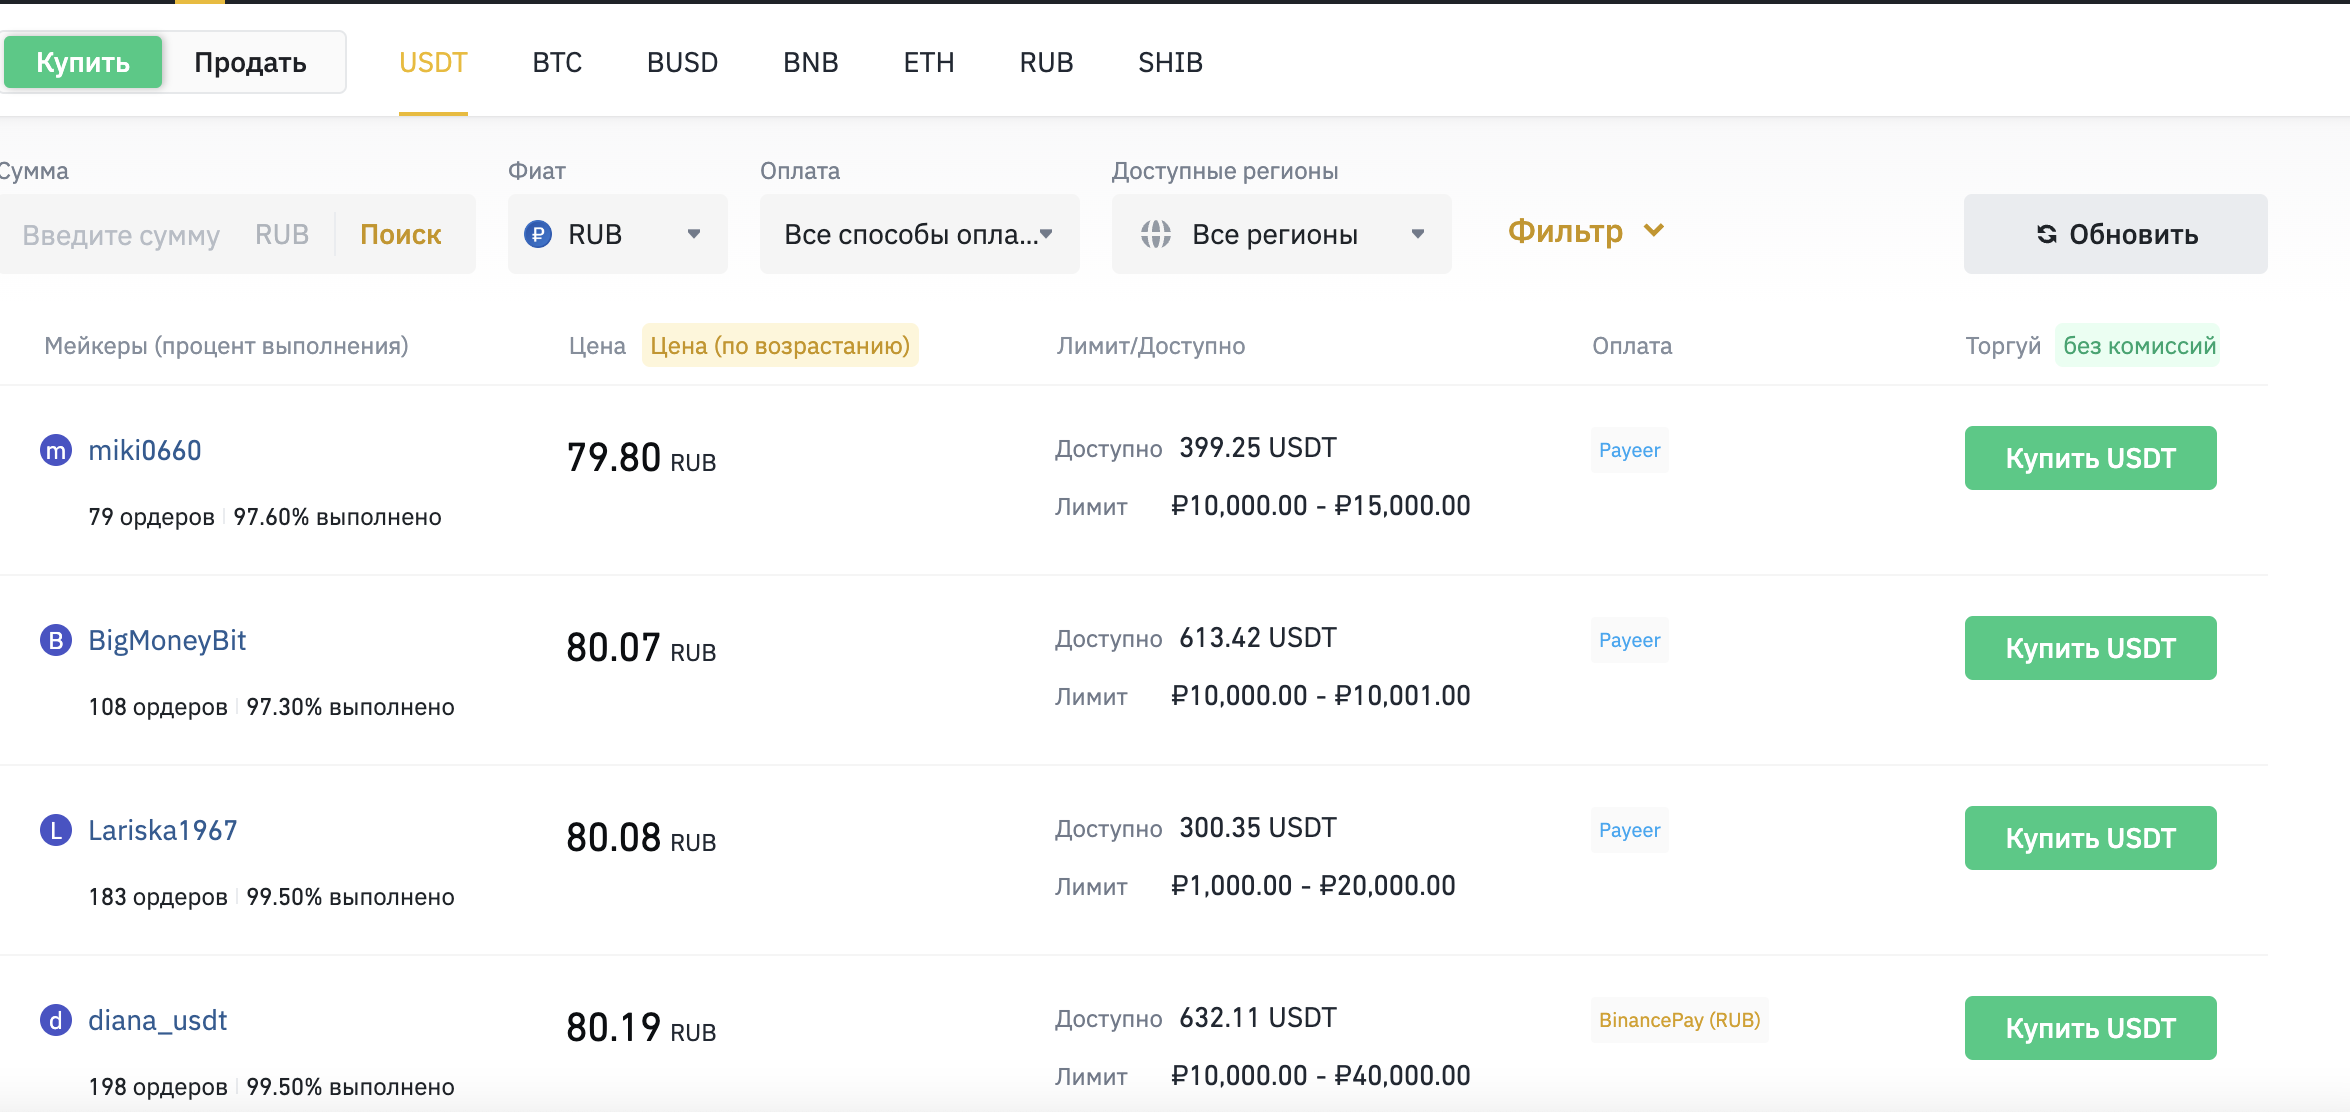
Task: Toggle price sorting by ascending
Action: tap(780, 346)
